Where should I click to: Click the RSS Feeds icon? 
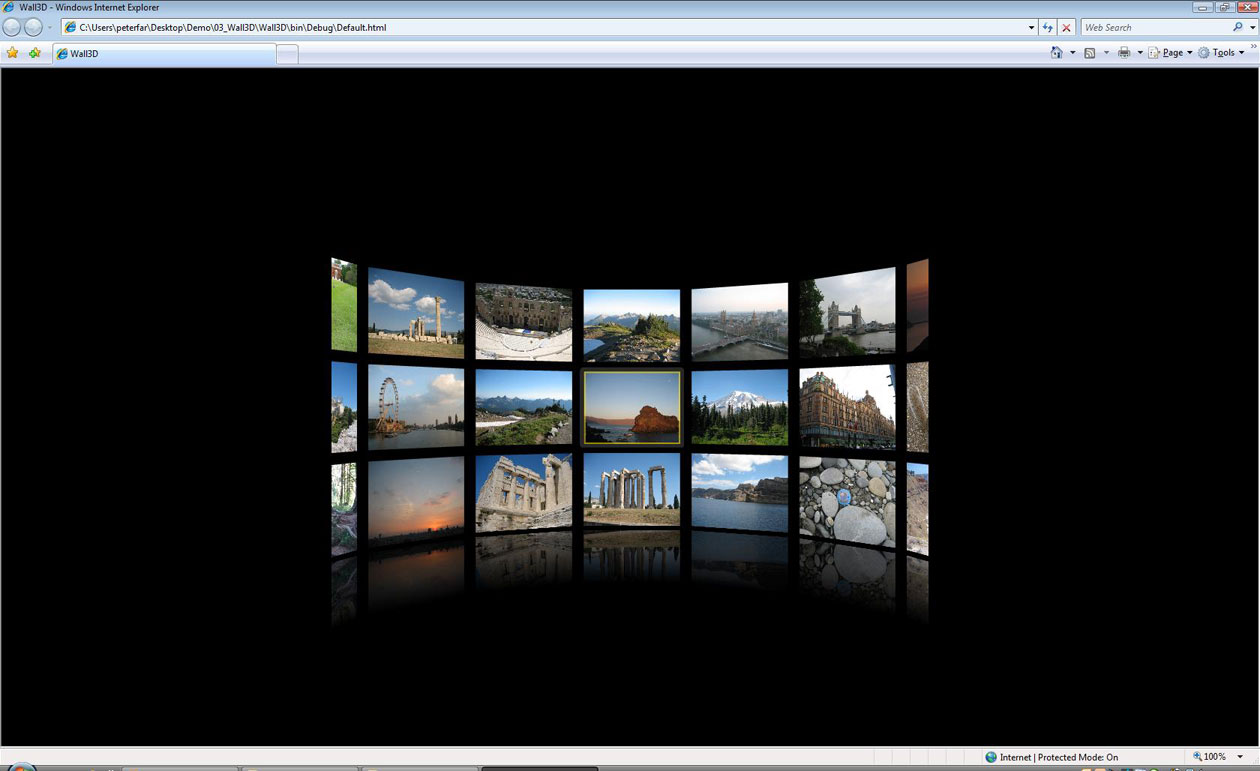(x=1090, y=53)
